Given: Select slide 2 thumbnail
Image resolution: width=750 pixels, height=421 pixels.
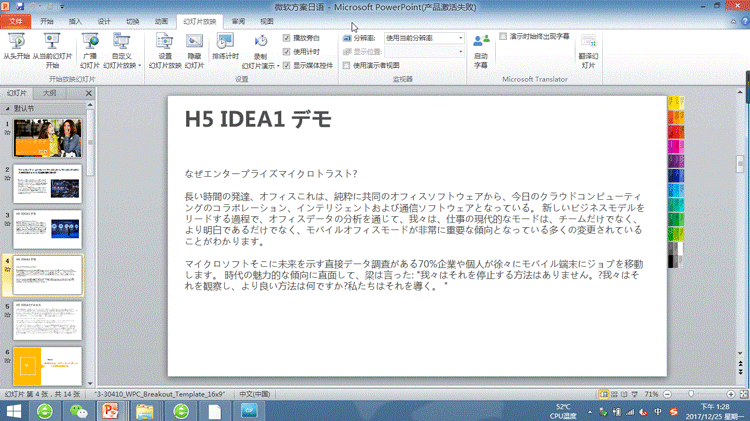Looking at the screenshot, I should pyautogui.click(x=47, y=184).
